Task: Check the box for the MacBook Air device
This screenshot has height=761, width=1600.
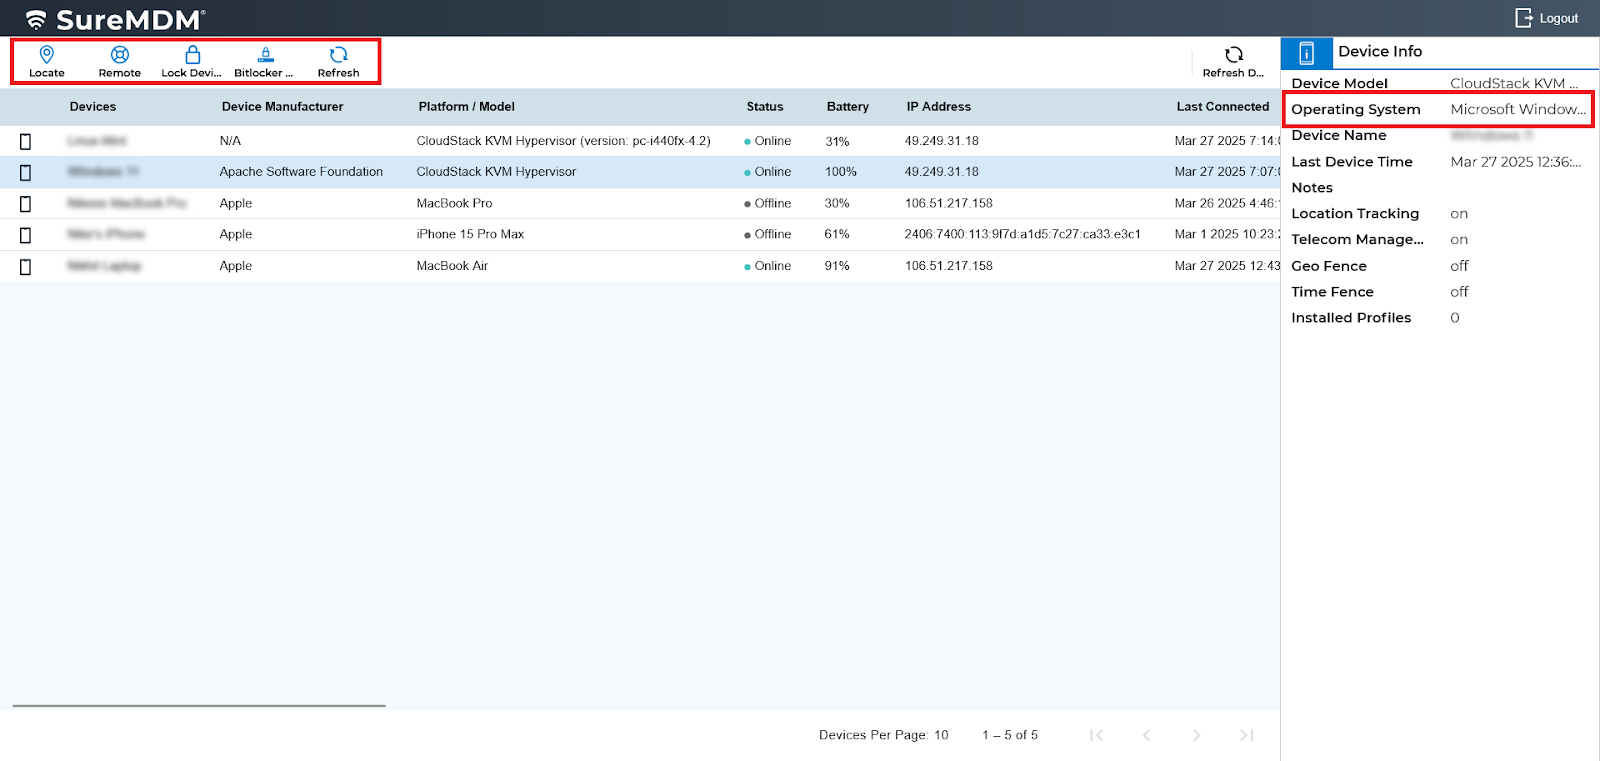Action: pyautogui.click(x=26, y=267)
